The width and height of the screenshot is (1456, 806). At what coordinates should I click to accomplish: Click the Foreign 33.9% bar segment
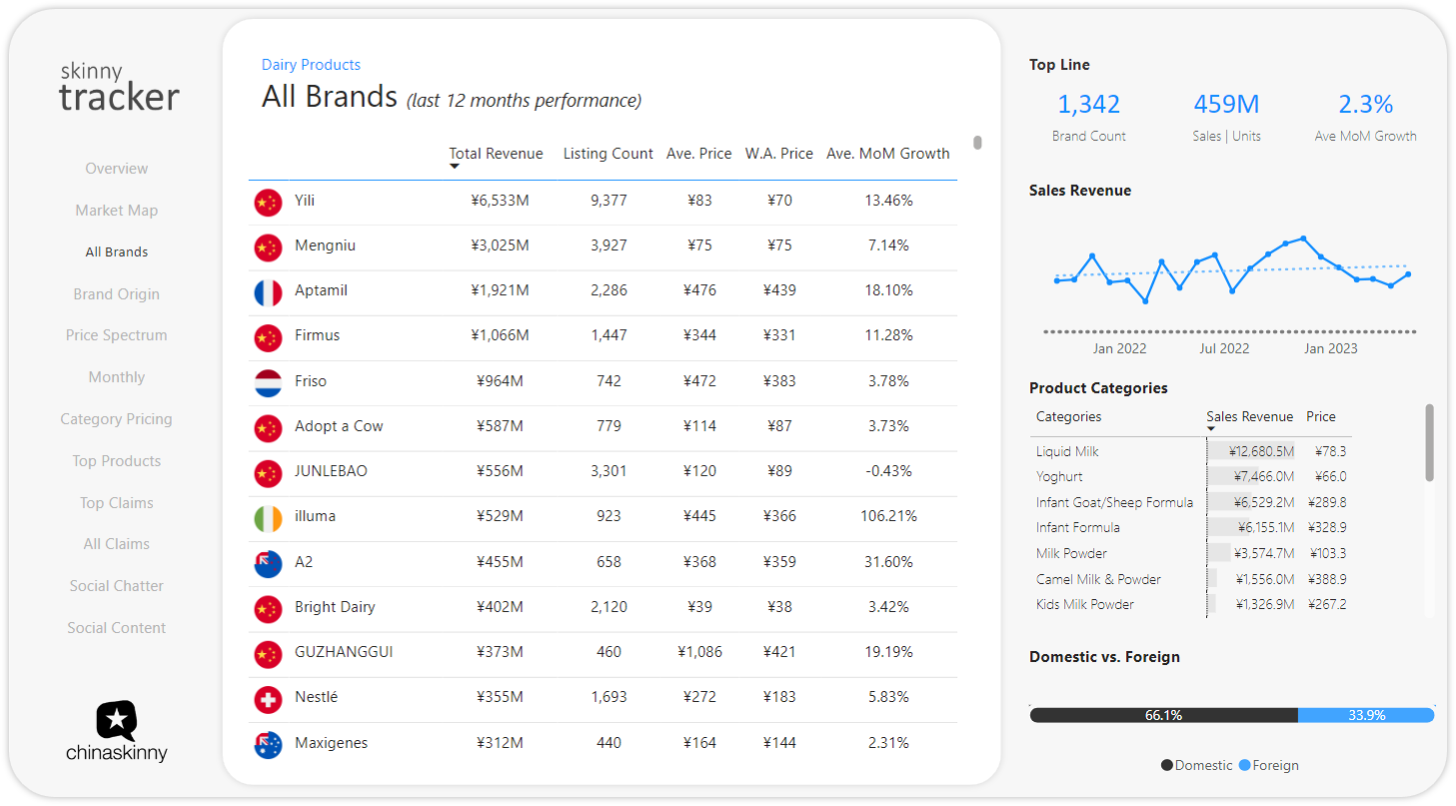coord(1366,715)
